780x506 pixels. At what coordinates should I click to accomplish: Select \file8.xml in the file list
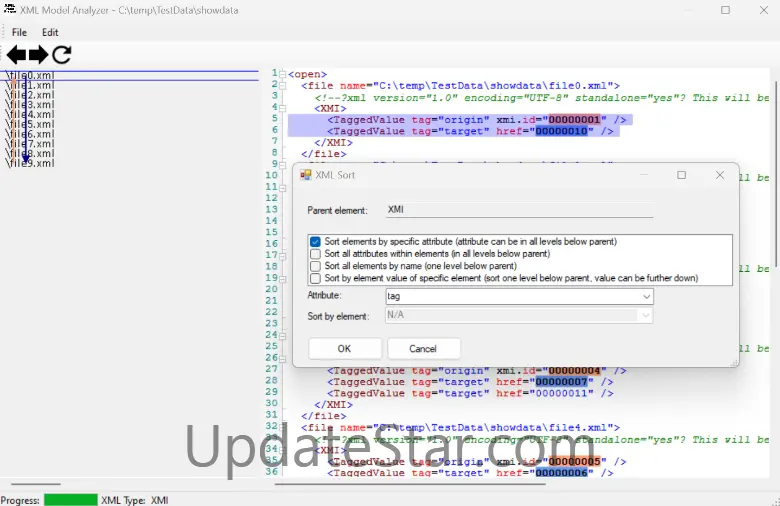point(30,154)
